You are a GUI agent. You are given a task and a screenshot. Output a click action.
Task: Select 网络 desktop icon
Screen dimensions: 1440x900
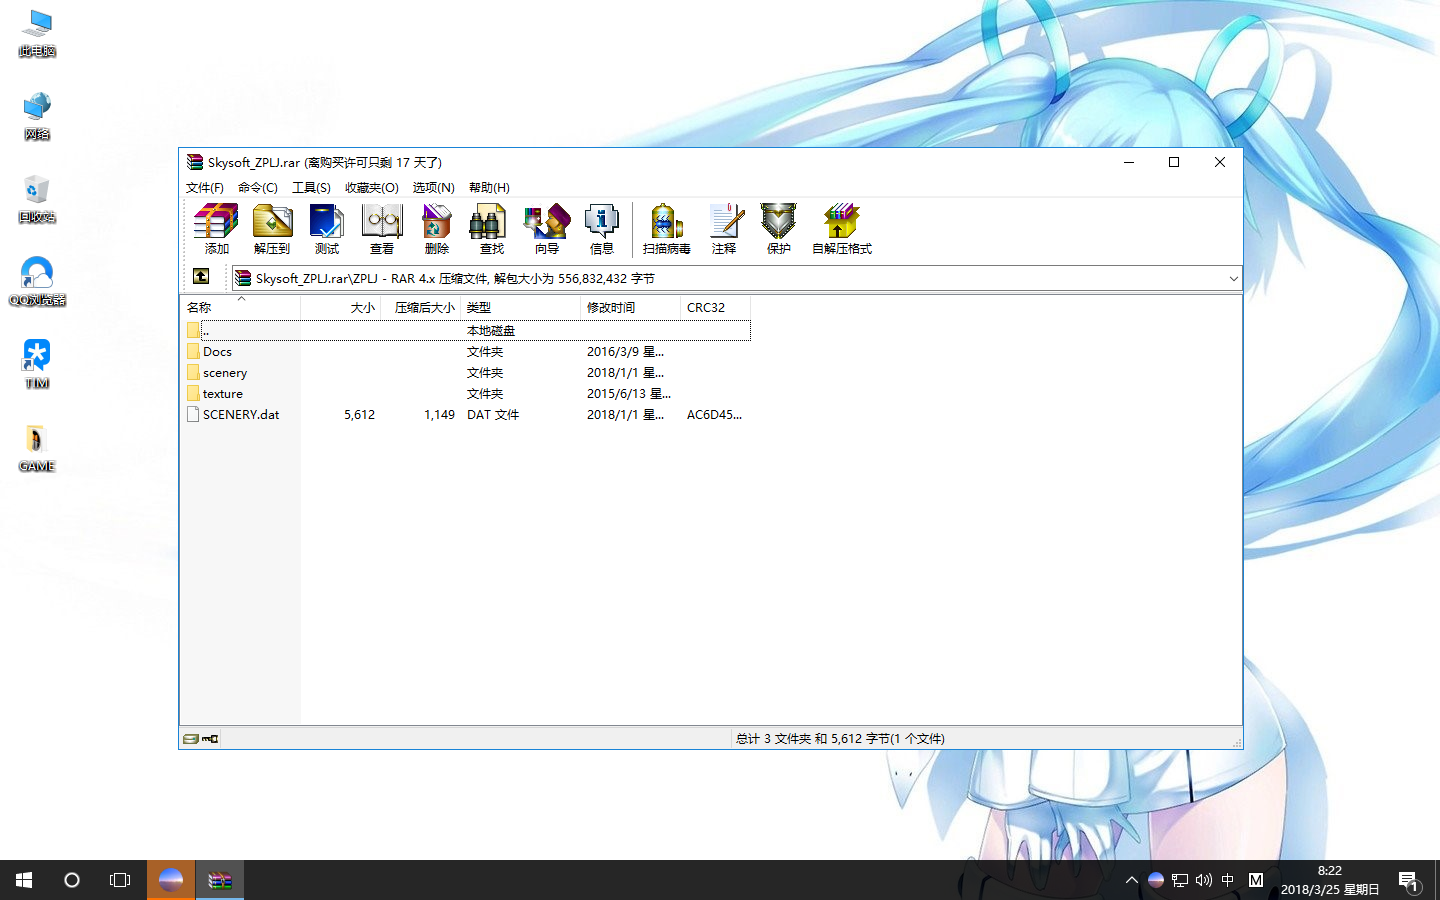[x=37, y=116]
